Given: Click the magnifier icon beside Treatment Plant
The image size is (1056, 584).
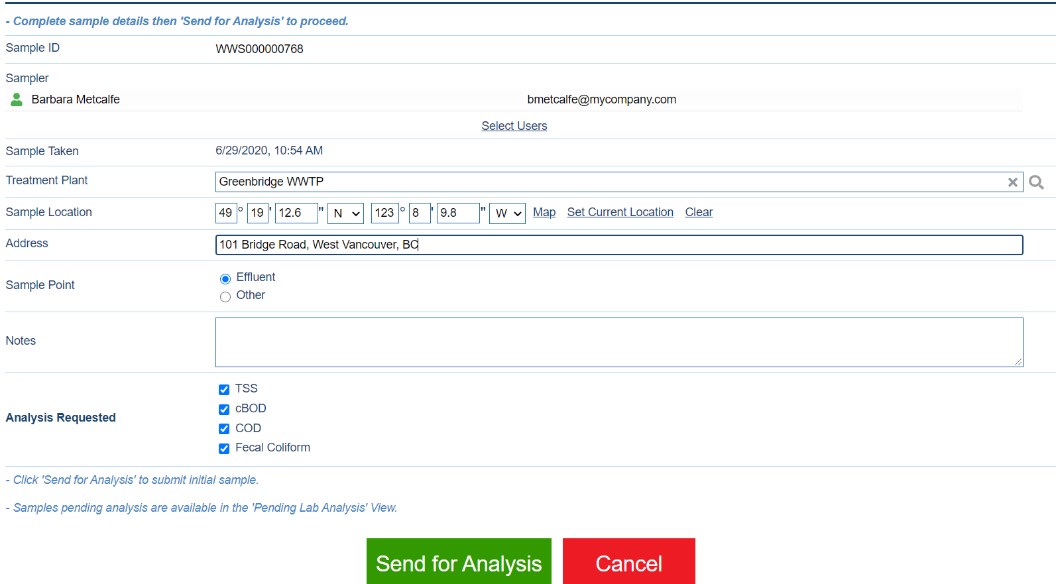Looking at the screenshot, I should (1037, 182).
